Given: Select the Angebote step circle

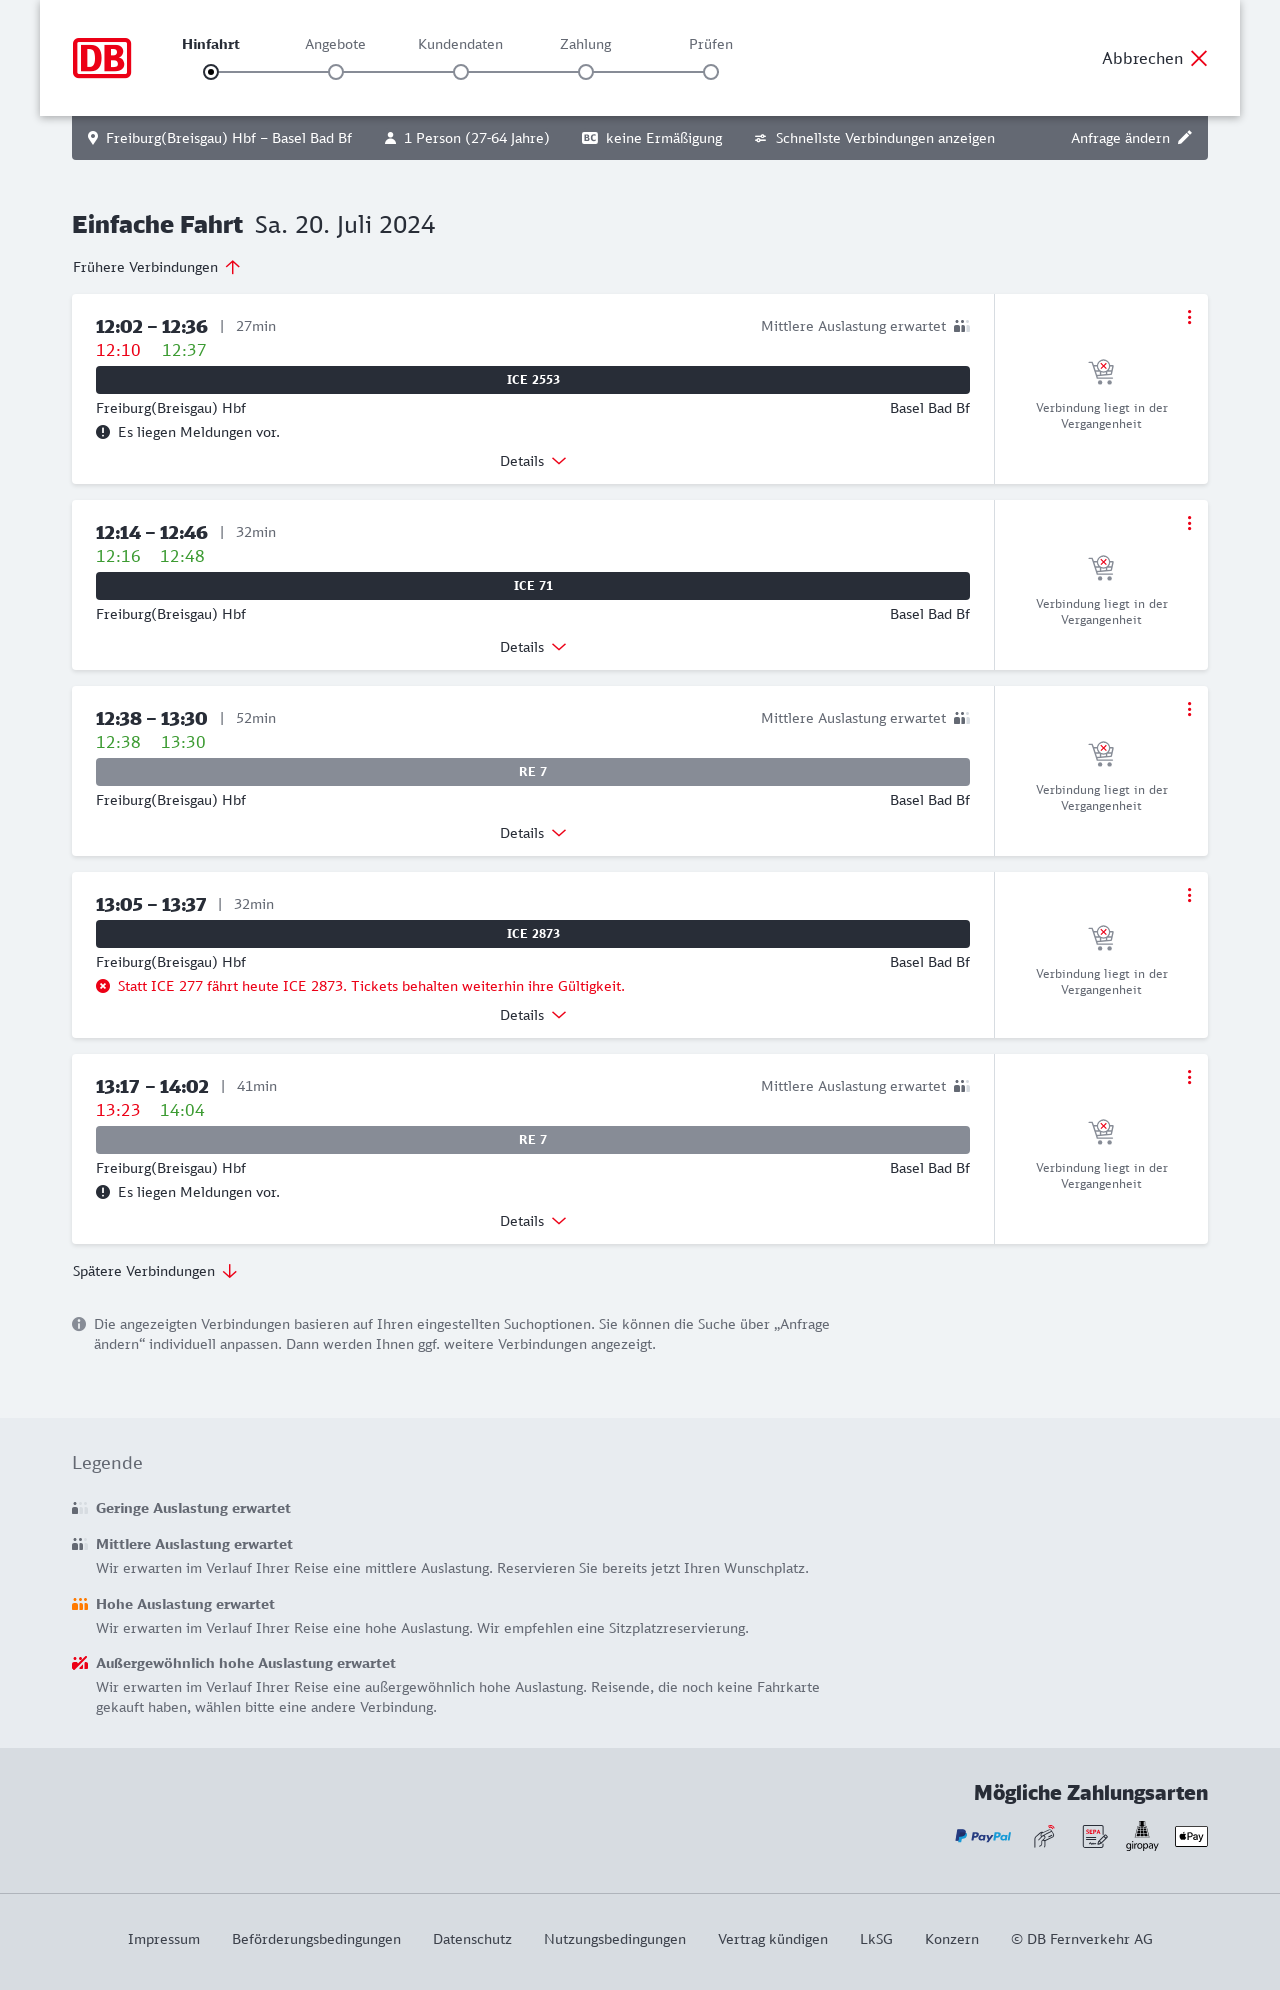Looking at the screenshot, I should (336, 72).
